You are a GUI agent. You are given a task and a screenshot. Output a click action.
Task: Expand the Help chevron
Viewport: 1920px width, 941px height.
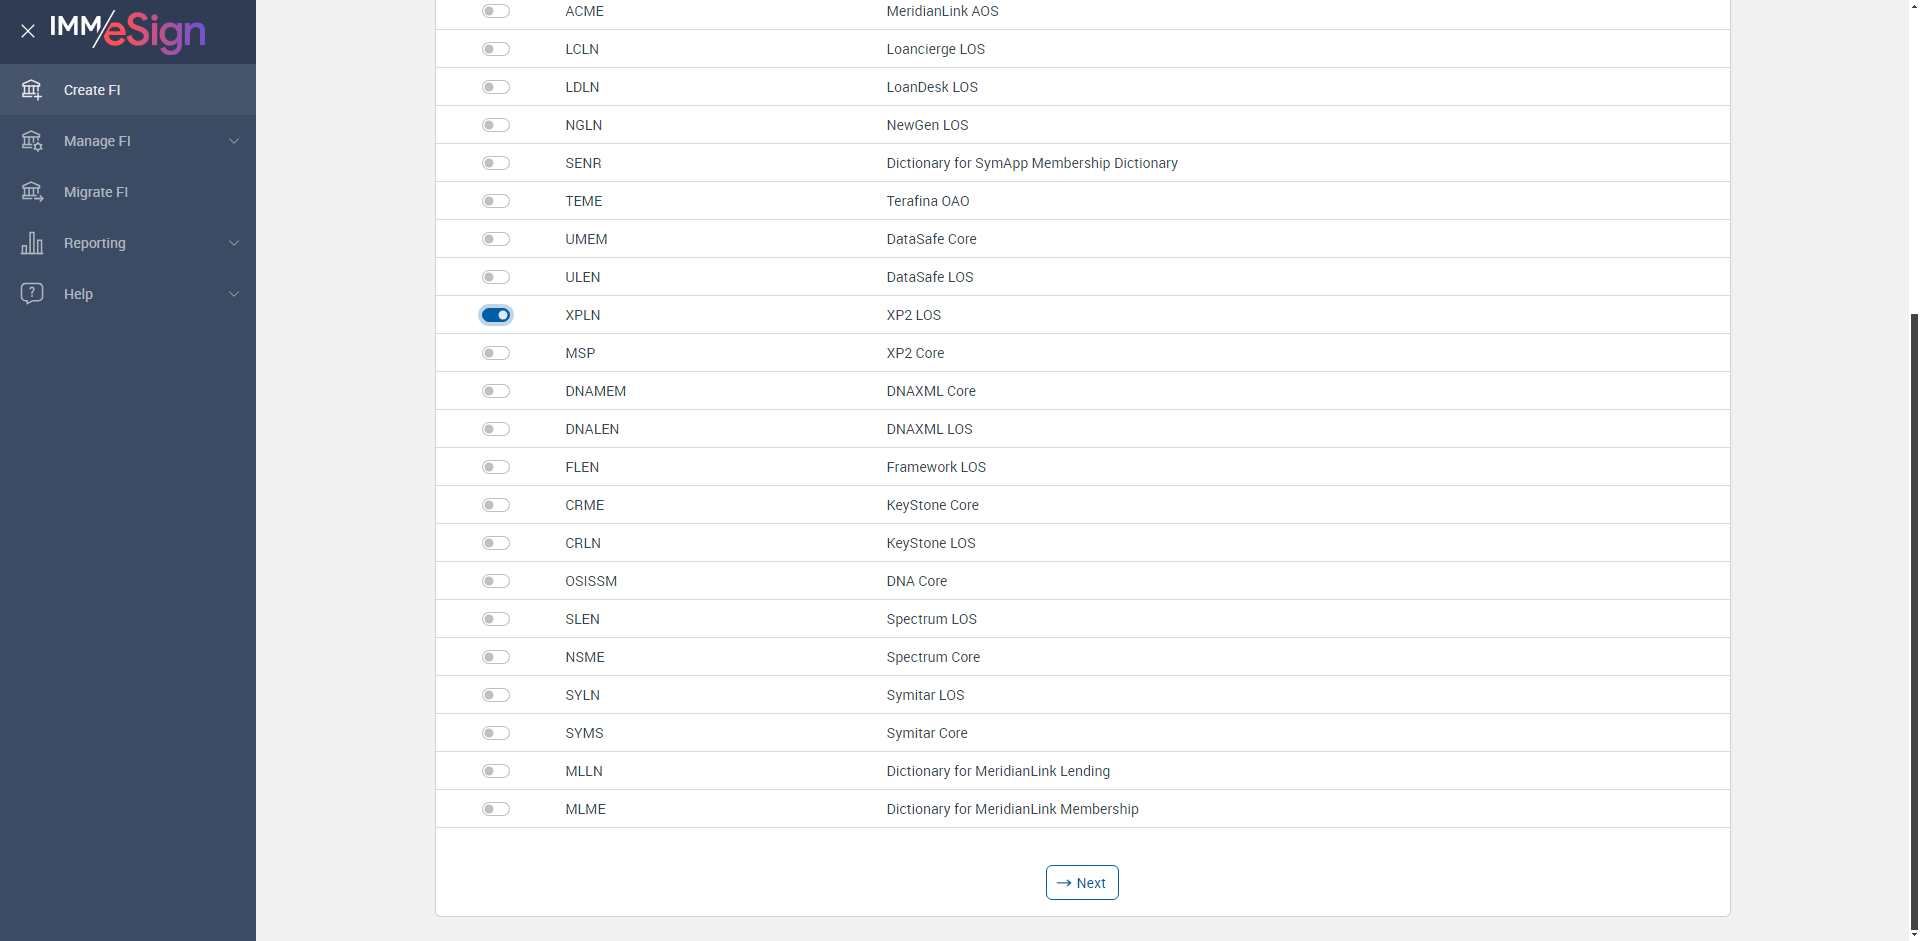click(234, 294)
